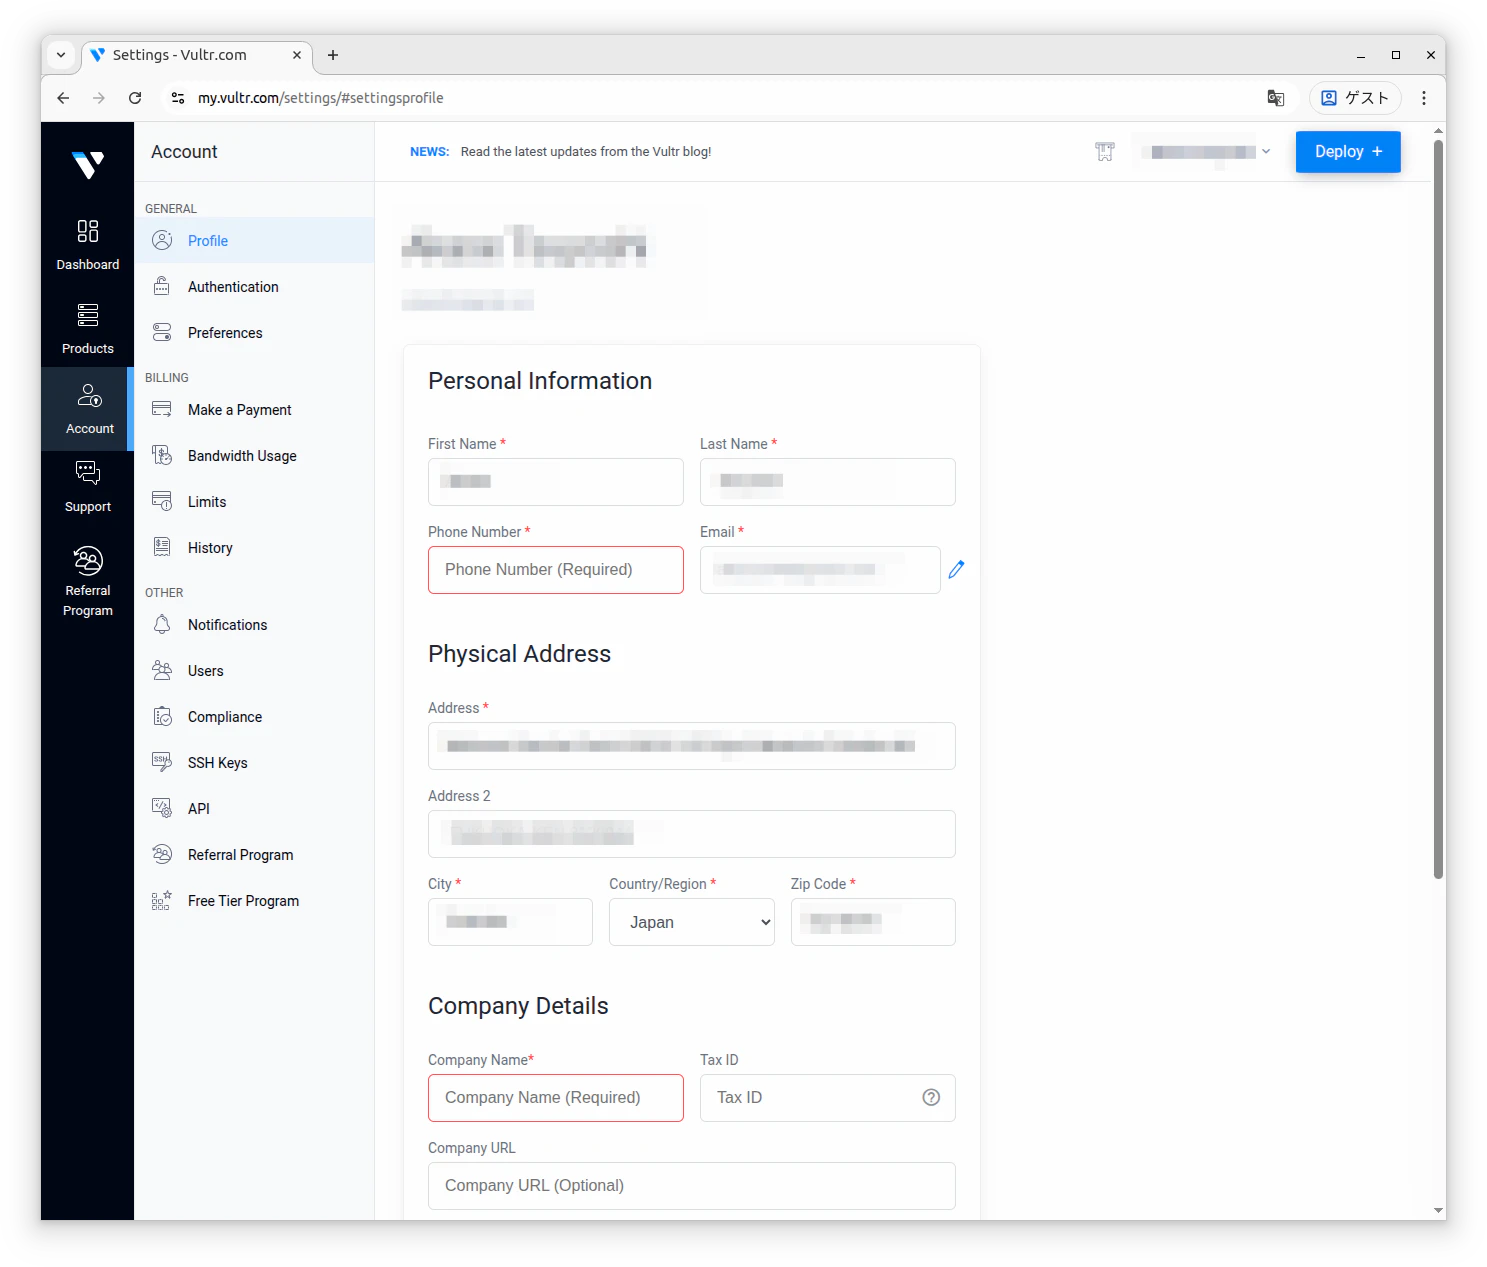Open the Country/Region Japan dropdown
This screenshot has height=1267, width=1487.
(x=692, y=922)
